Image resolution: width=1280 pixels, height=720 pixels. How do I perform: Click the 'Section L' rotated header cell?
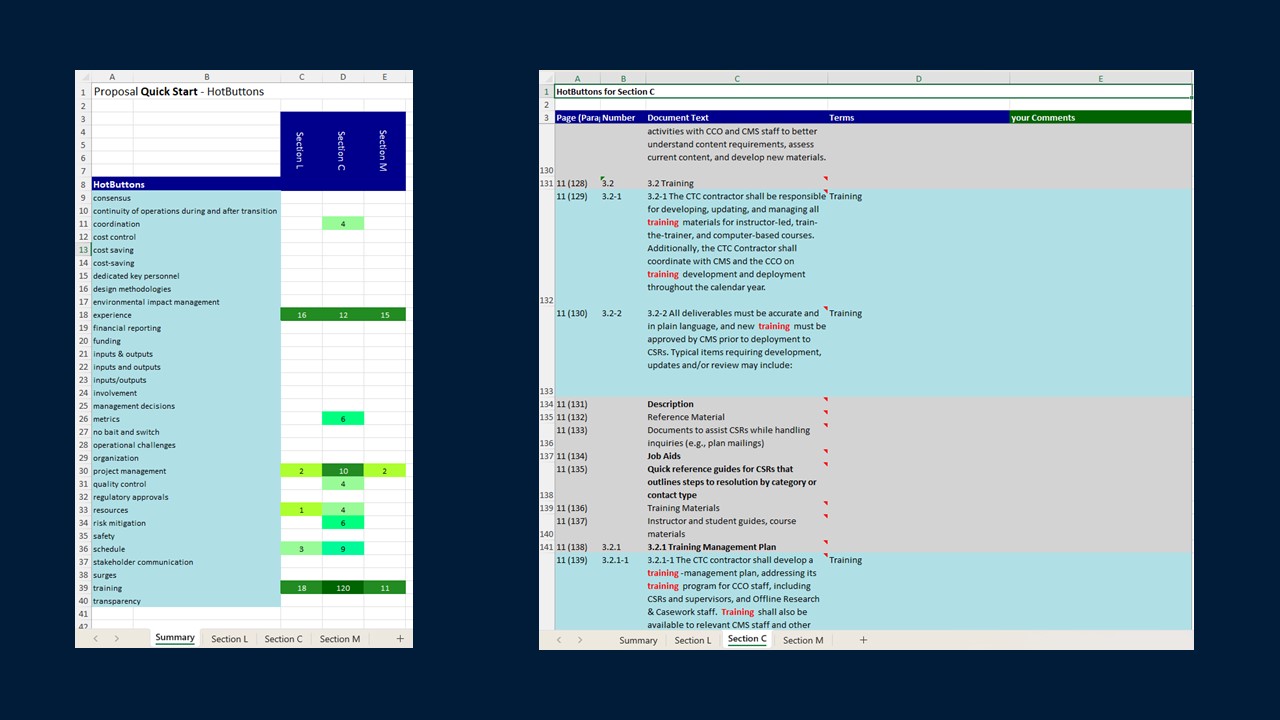(x=301, y=150)
